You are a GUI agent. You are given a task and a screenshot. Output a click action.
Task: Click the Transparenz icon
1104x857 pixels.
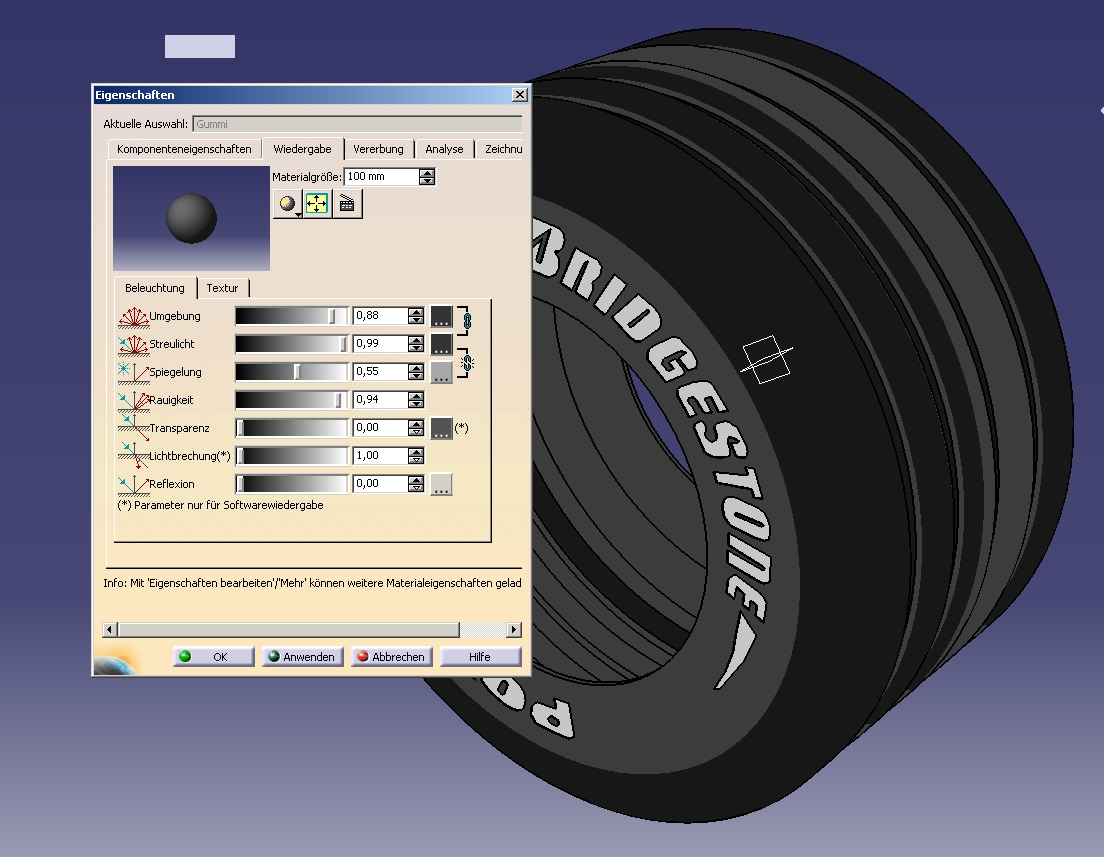point(133,427)
